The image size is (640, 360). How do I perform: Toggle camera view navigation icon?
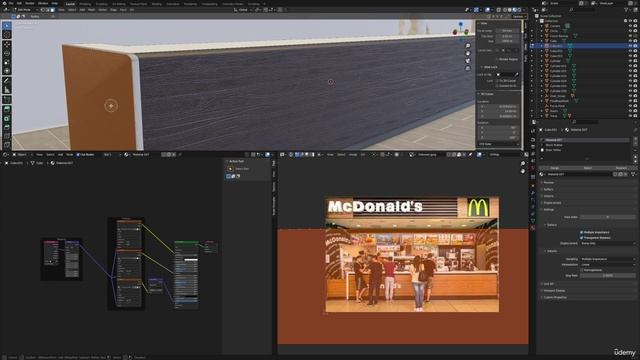tap(468, 61)
